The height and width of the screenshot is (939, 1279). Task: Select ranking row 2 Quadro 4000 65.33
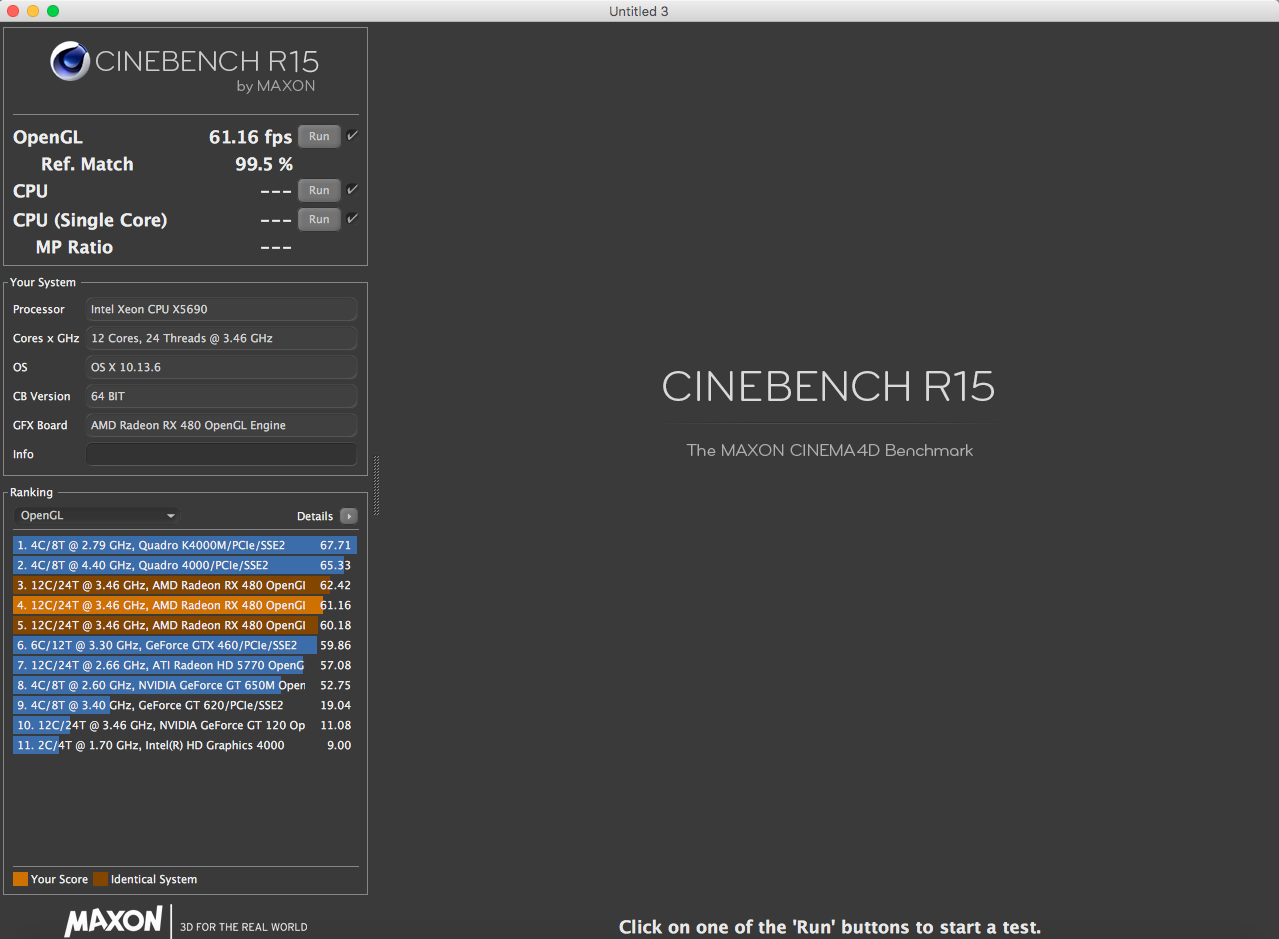tap(185, 565)
